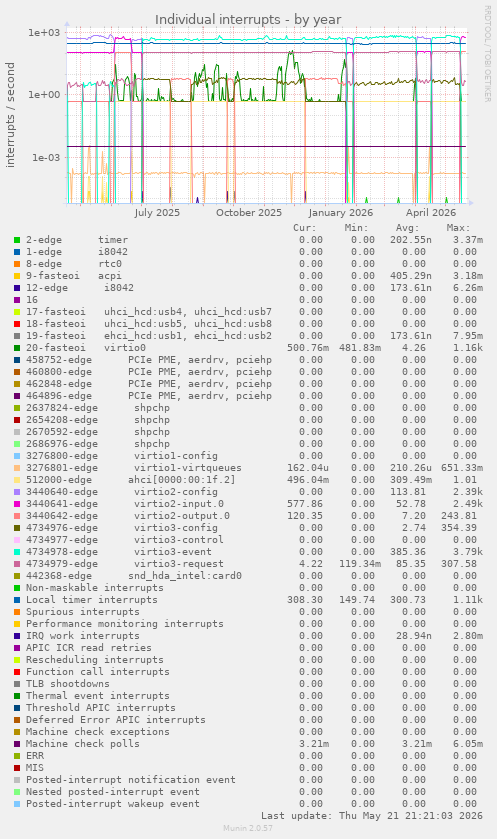Click the 'Last update: Thu May 21 21:21:03 2026' text
Screen dimensions: 497x839
372,817
